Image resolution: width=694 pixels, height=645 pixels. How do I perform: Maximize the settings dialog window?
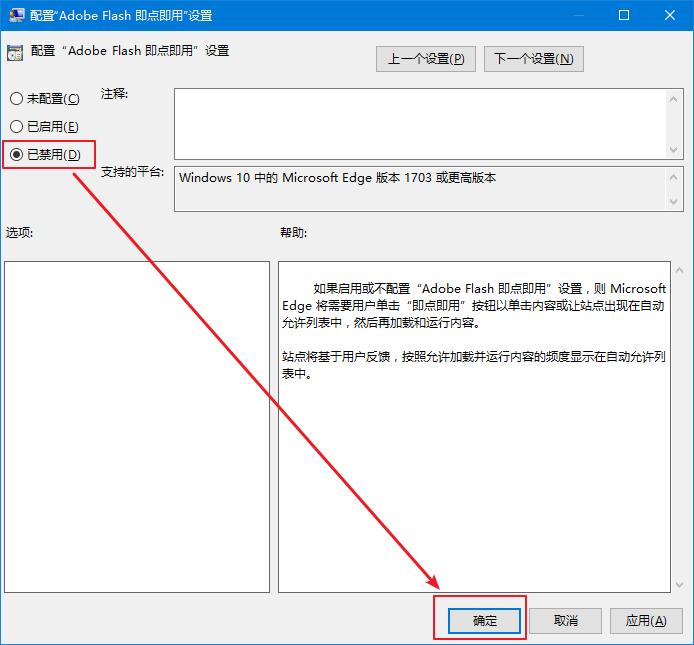[x=624, y=15]
